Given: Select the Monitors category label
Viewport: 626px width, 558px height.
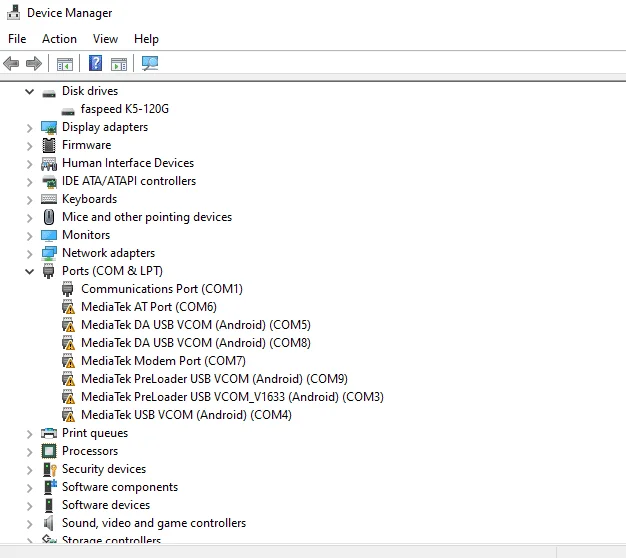Looking at the screenshot, I should 86,235.
